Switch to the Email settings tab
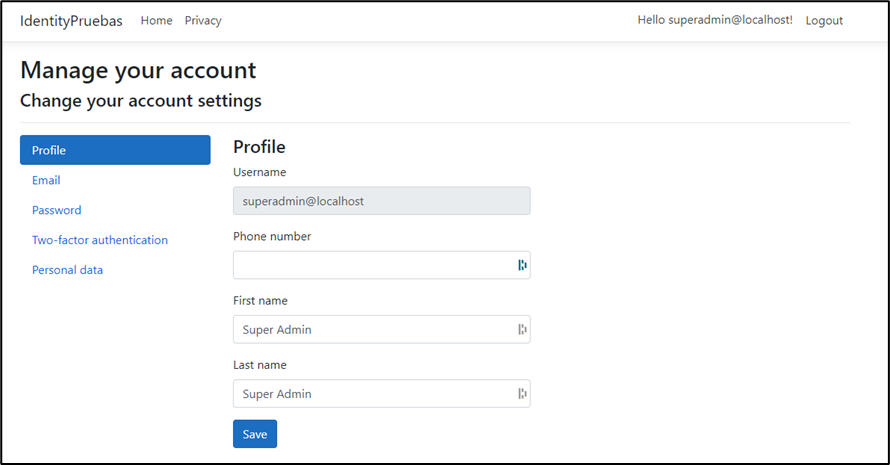The width and height of the screenshot is (890, 465). [46, 181]
